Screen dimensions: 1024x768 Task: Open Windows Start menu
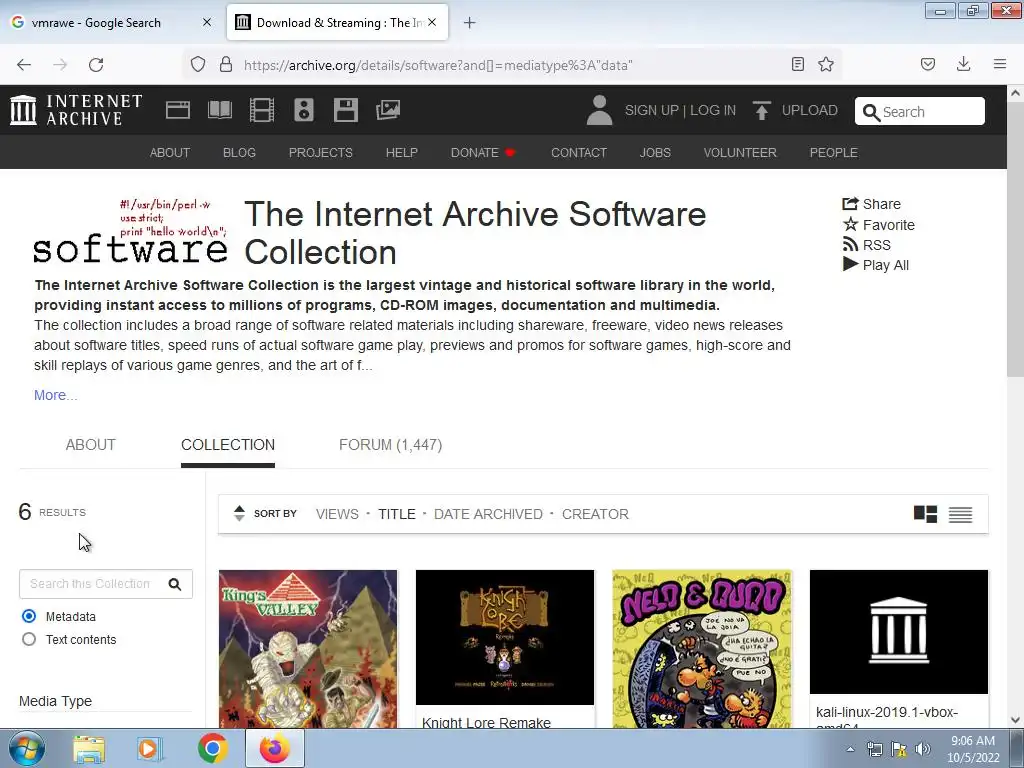click(26, 748)
